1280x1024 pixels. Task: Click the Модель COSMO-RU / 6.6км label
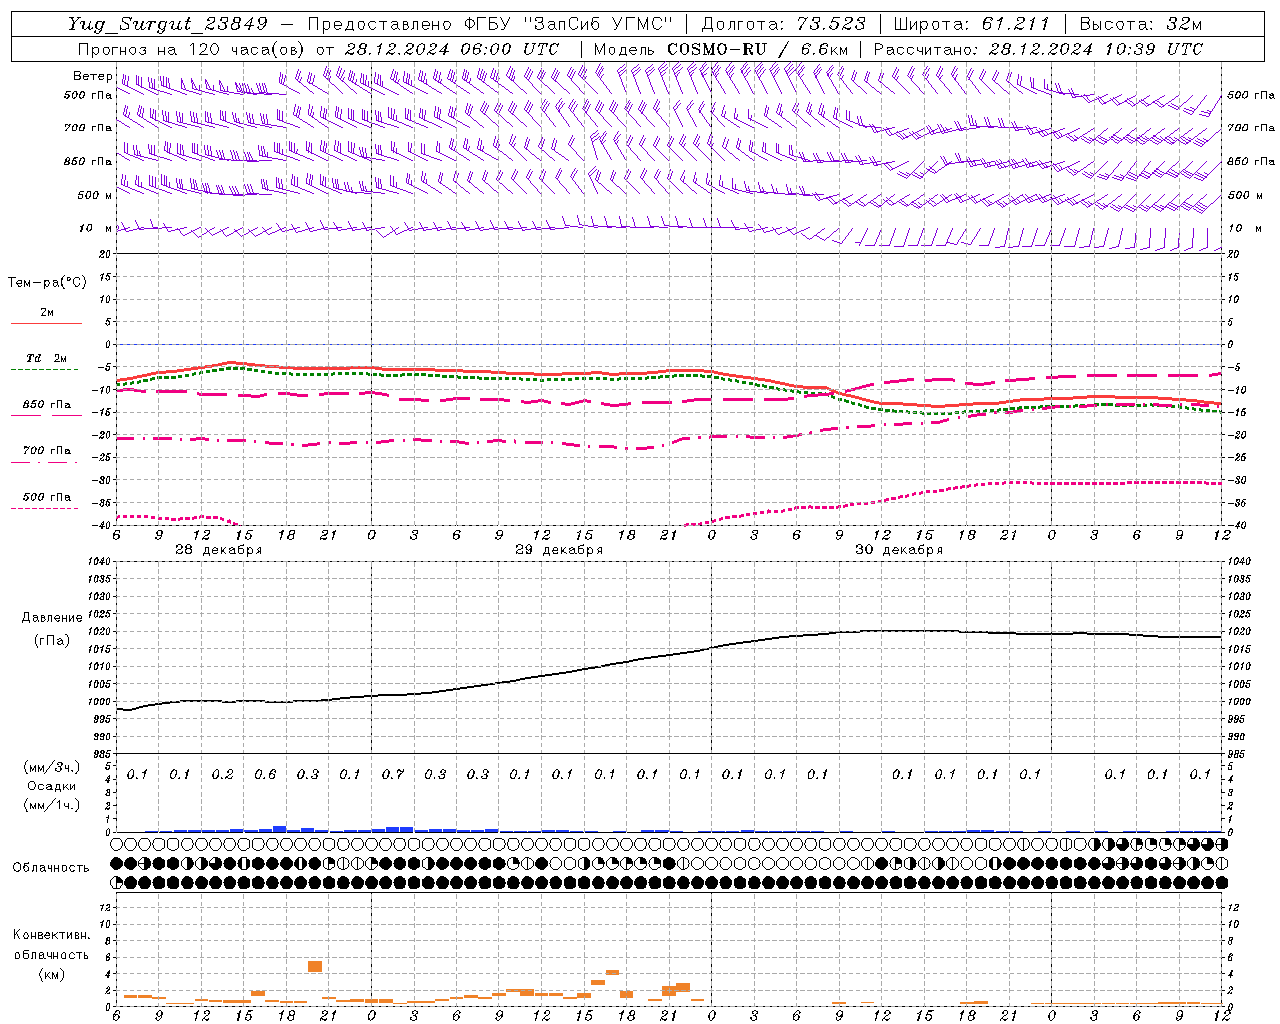721,49
